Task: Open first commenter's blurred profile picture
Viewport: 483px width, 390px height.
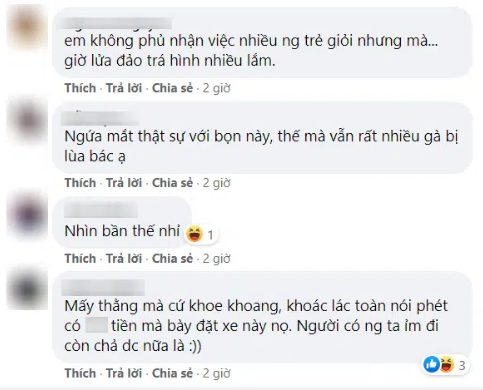Action: click(28, 27)
